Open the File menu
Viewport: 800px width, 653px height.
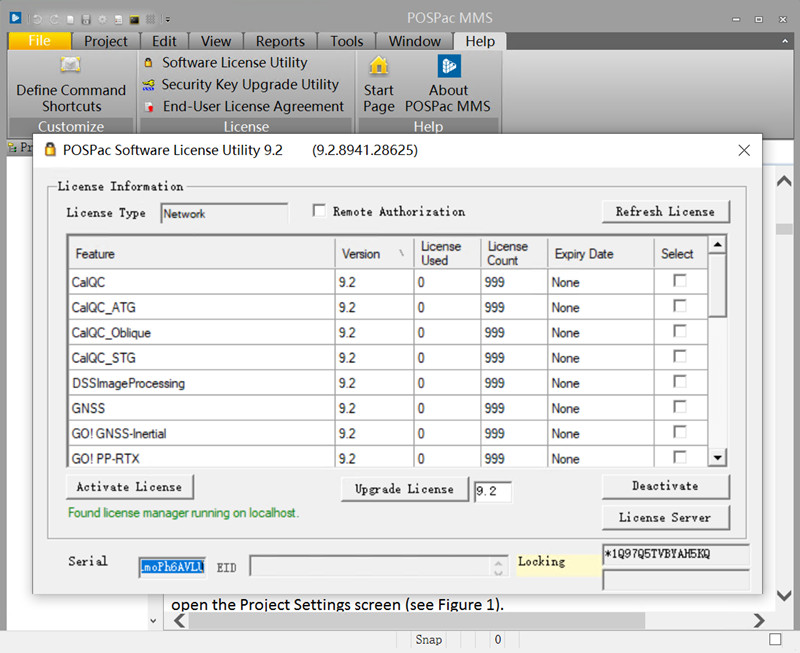click(40, 41)
